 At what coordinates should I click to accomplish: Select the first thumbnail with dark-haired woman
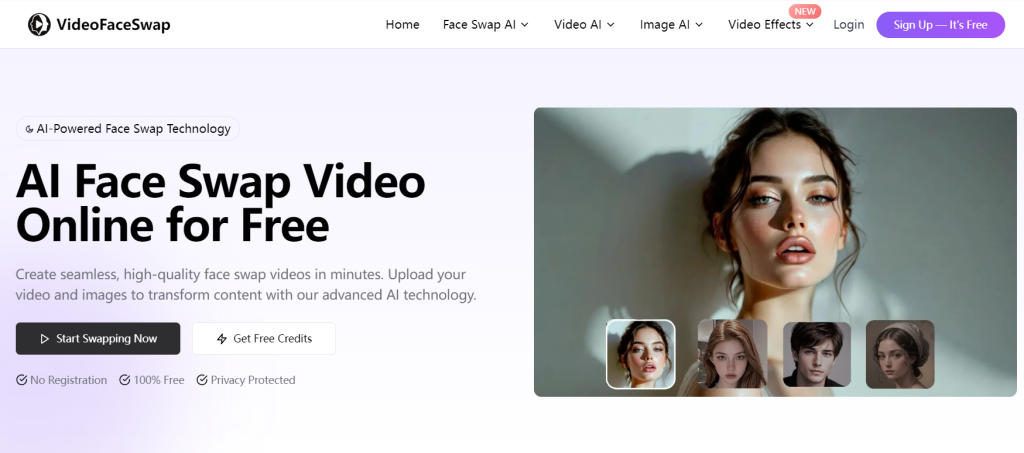[641, 354]
